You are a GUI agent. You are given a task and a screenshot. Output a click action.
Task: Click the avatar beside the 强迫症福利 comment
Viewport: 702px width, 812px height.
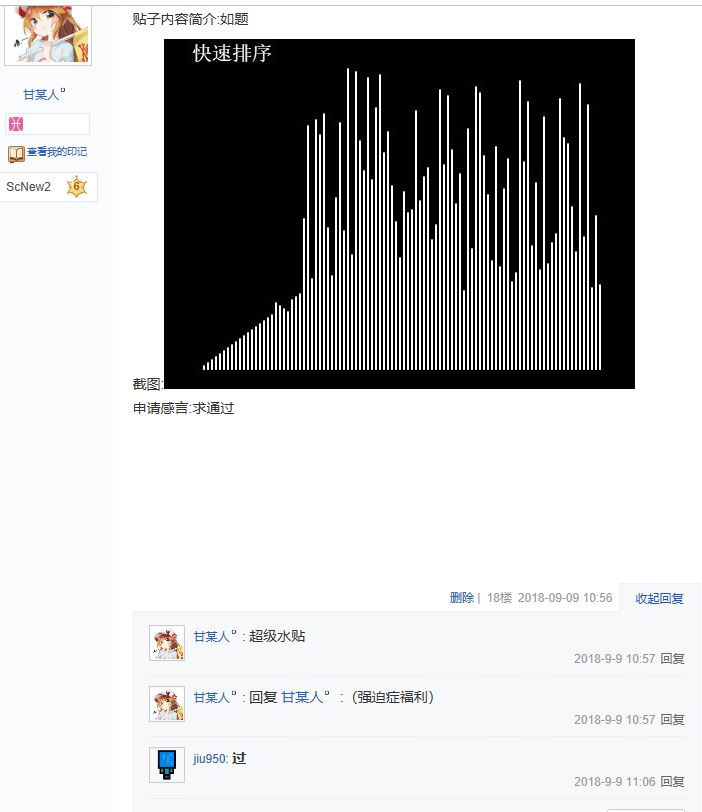point(167,704)
